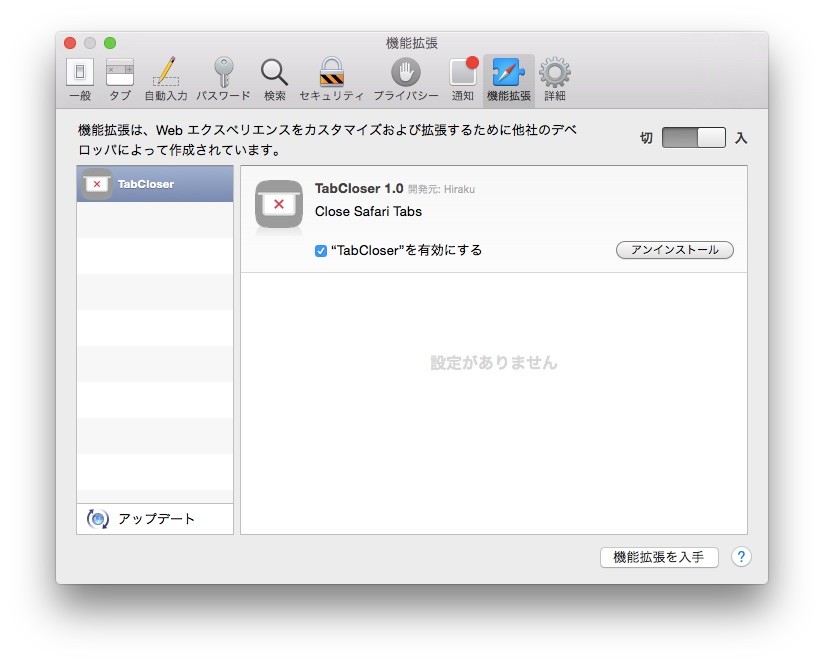Close the preferences window with red button
This screenshot has width=824, height=664.
70,43
